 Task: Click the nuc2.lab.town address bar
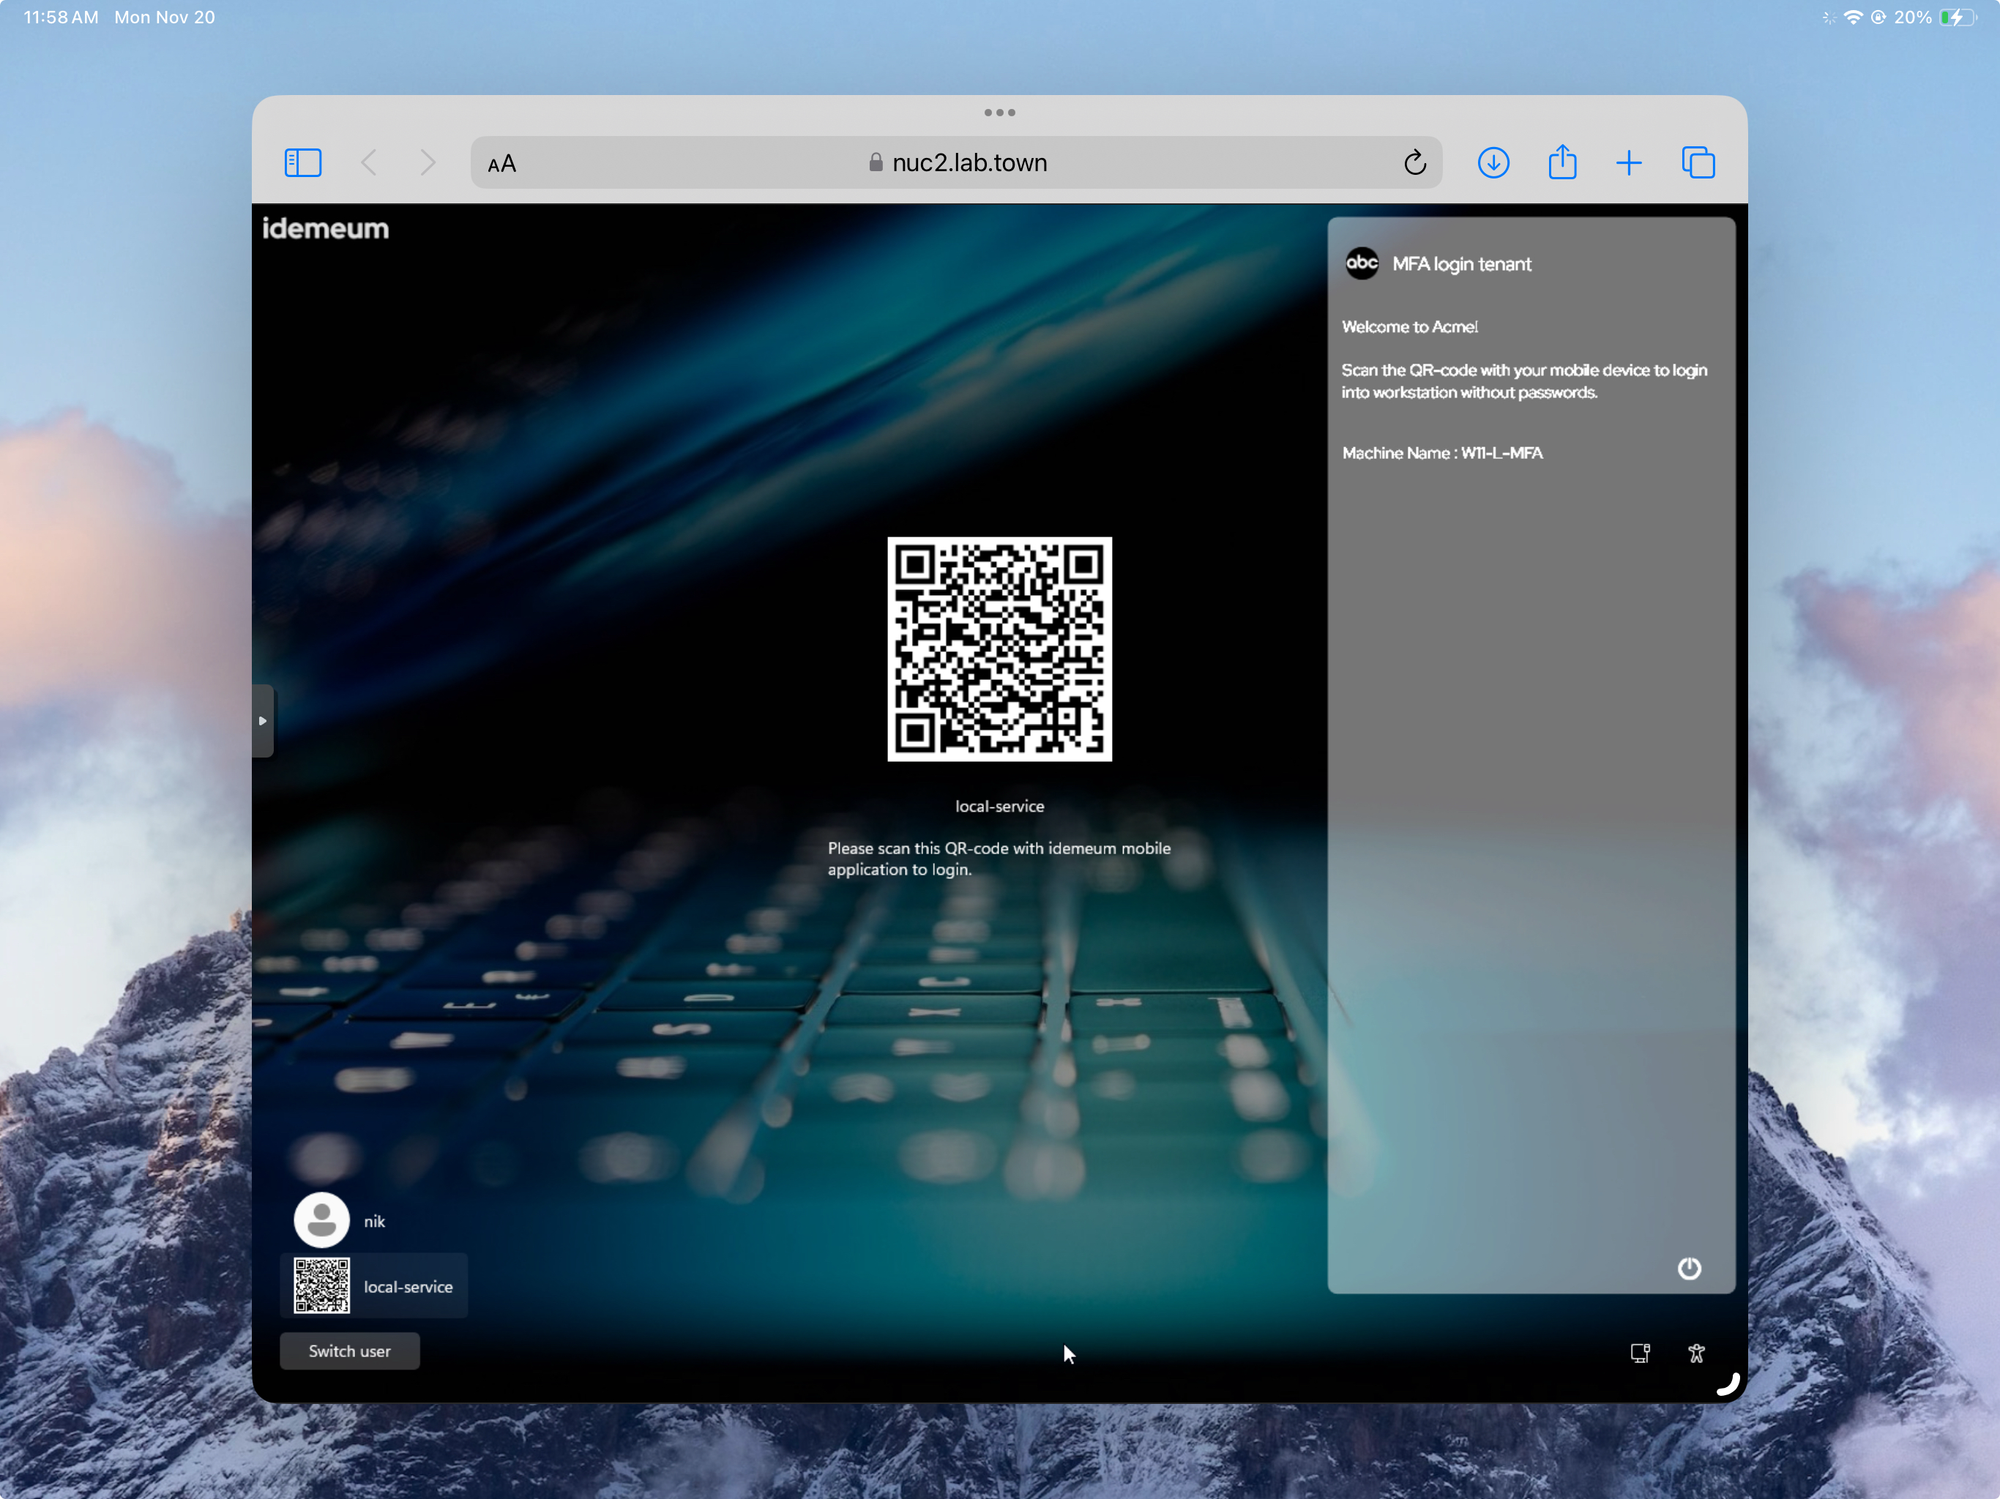pos(956,162)
